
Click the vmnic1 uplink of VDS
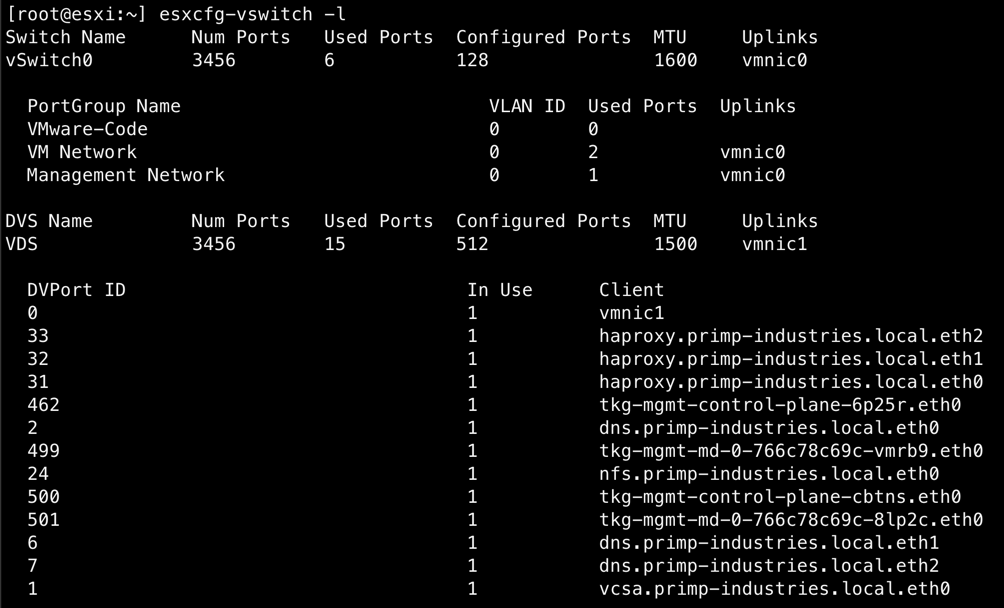tap(774, 244)
